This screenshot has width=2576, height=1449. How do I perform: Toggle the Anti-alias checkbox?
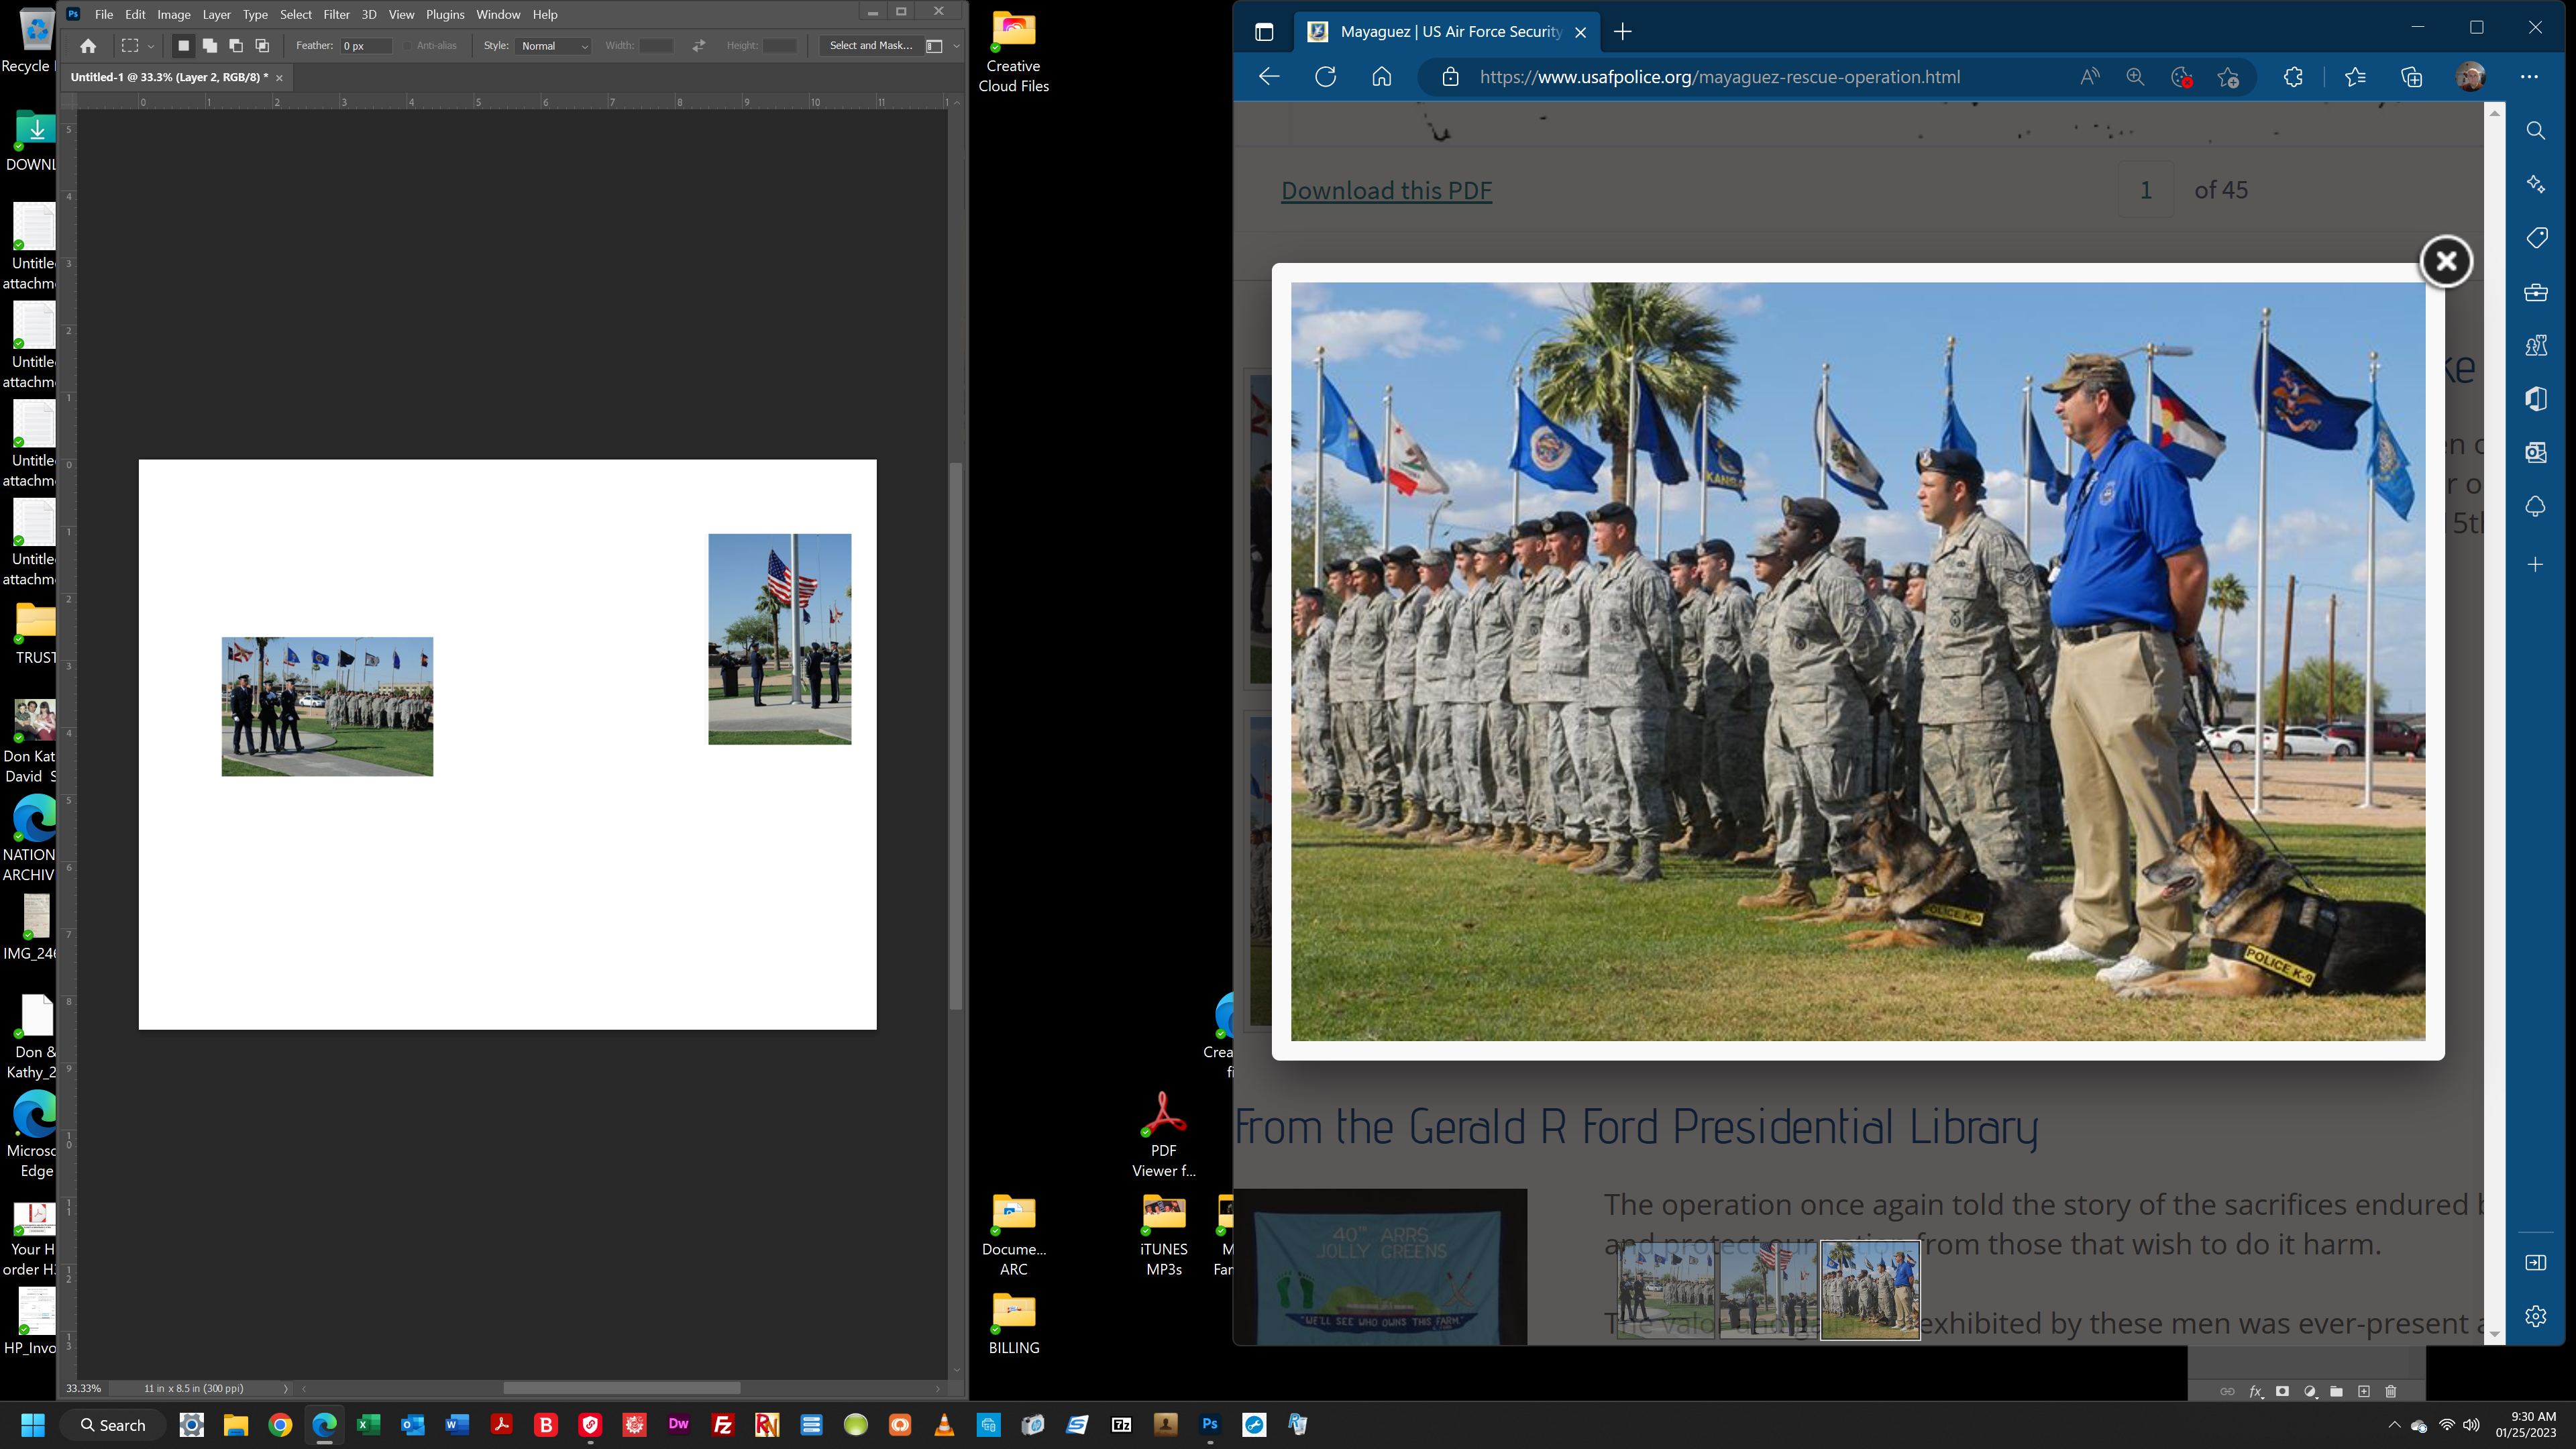408,46
